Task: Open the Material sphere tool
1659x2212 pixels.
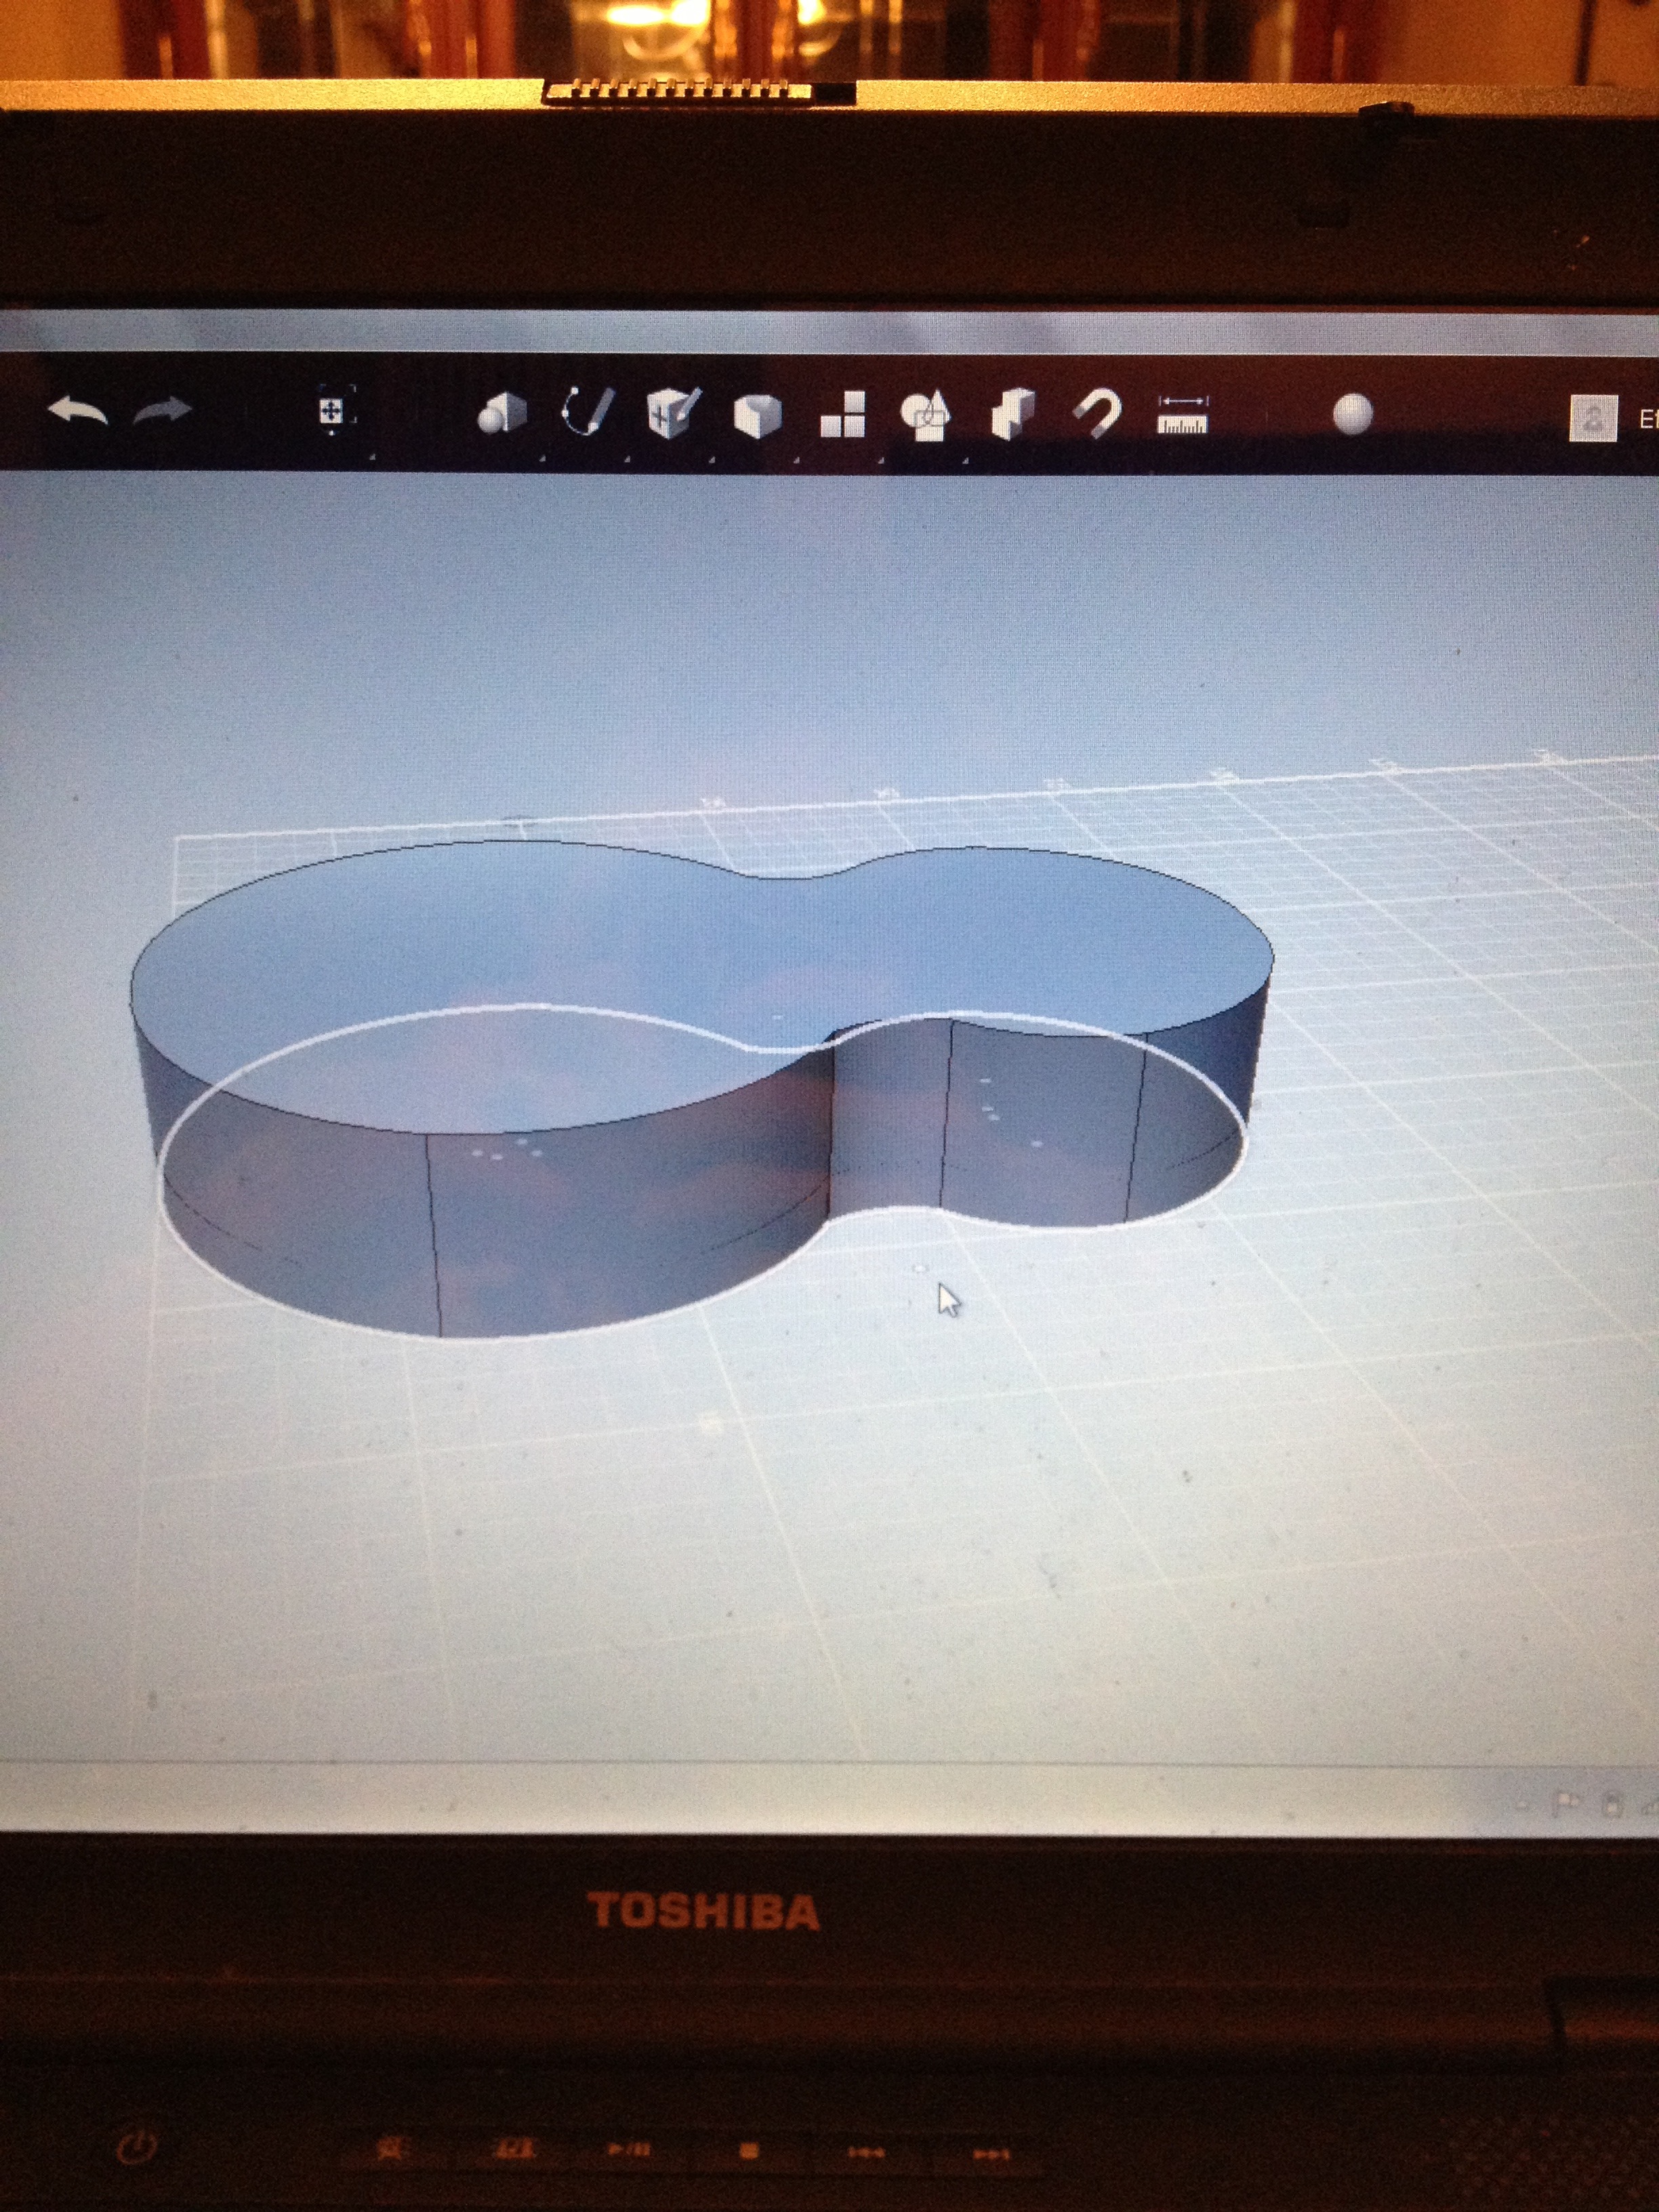Action: 1352,414
